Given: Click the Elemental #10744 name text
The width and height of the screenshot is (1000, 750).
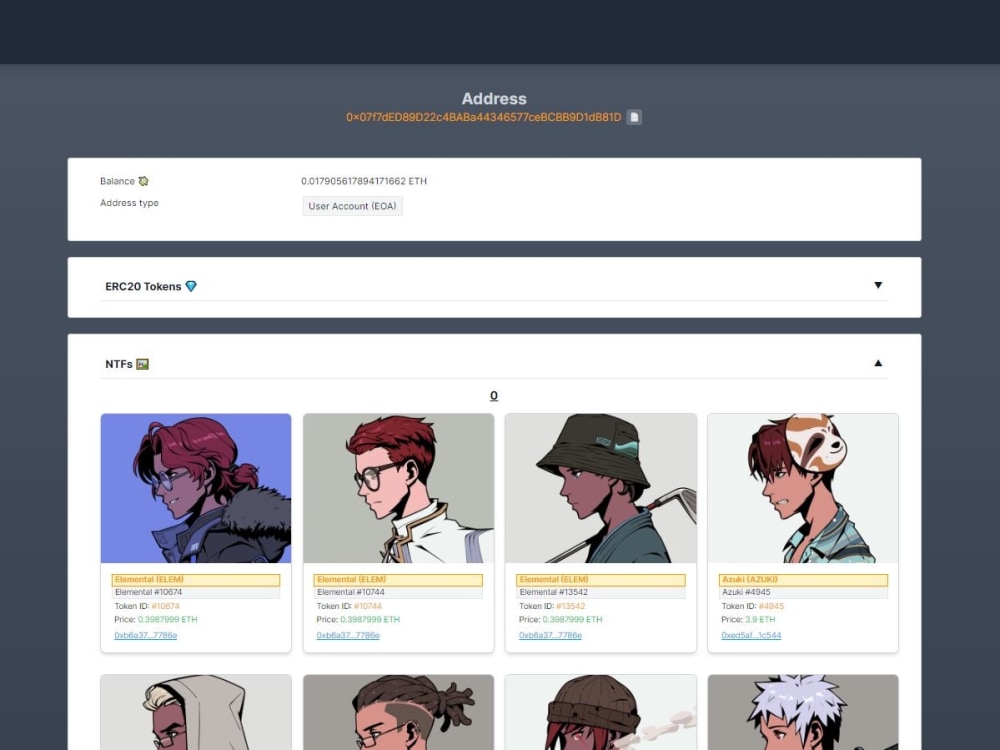Looking at the screenshot, I should (351, 592).
